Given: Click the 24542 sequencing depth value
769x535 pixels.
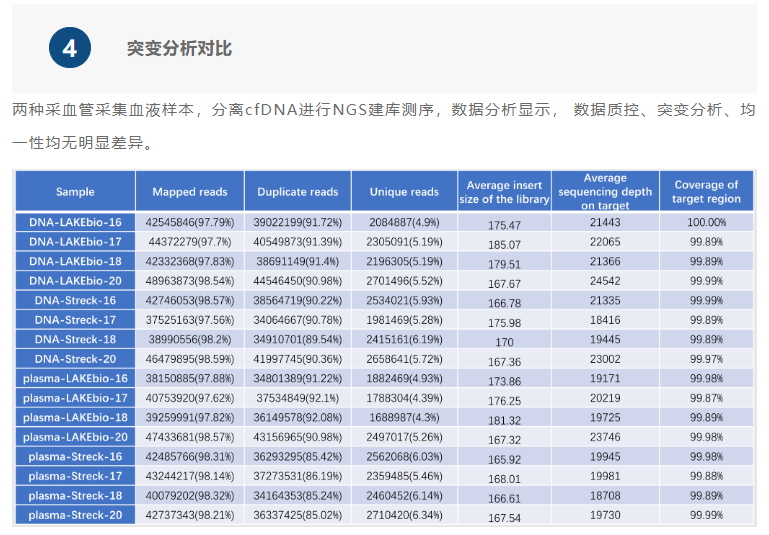Looking at the screenshot, I should 604,281.
